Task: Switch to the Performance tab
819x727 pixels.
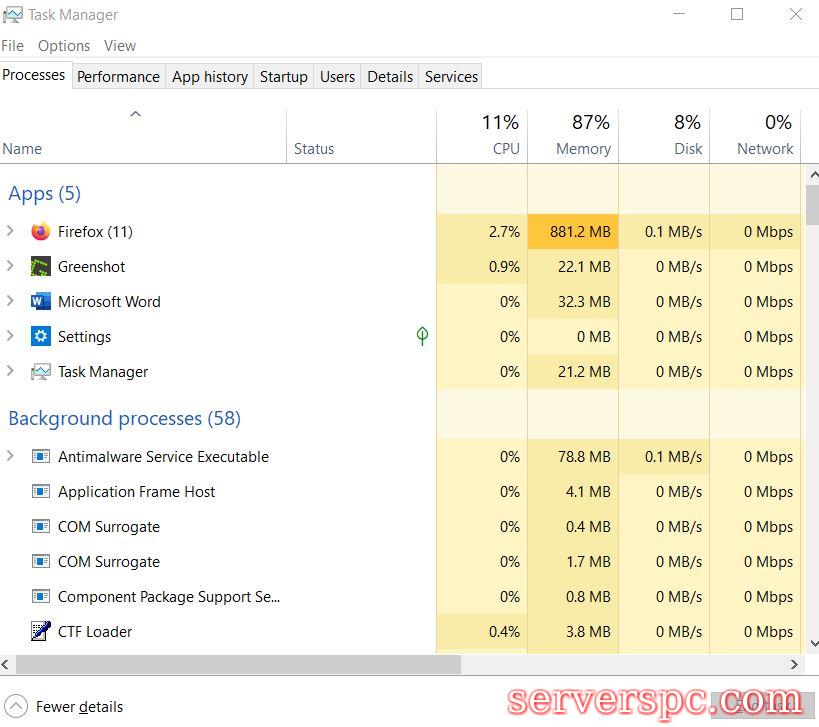Action: click(118, 77)
